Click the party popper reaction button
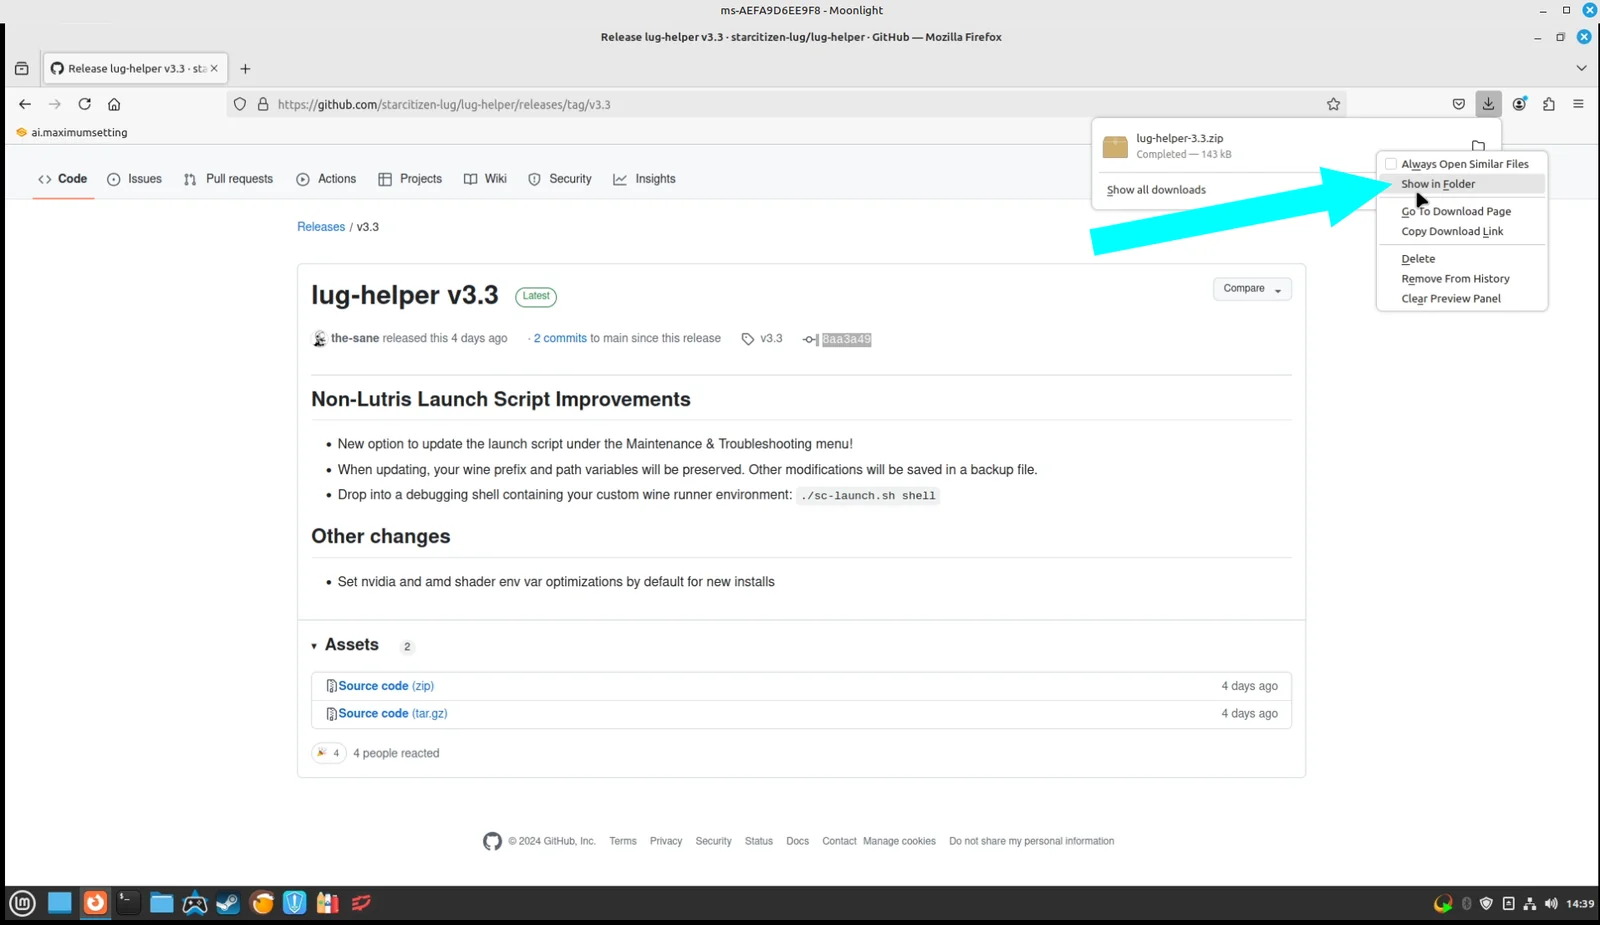Screen dimensions: 1600x925 328,753
